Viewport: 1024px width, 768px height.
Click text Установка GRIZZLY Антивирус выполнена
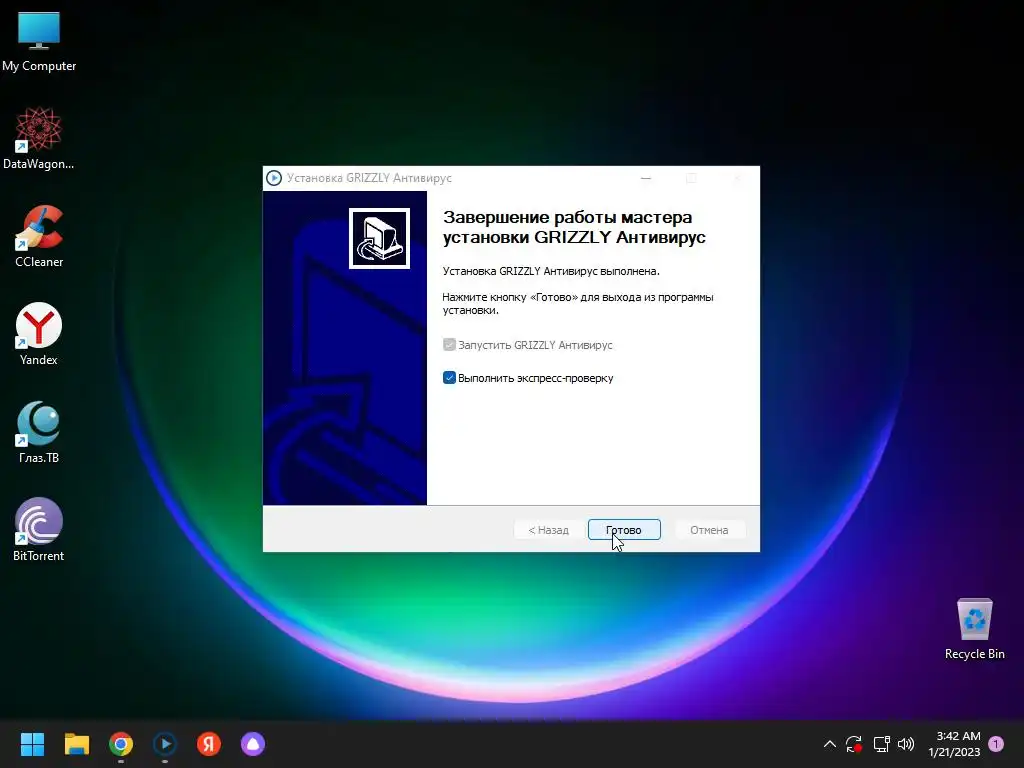click(x=551, y=271)
